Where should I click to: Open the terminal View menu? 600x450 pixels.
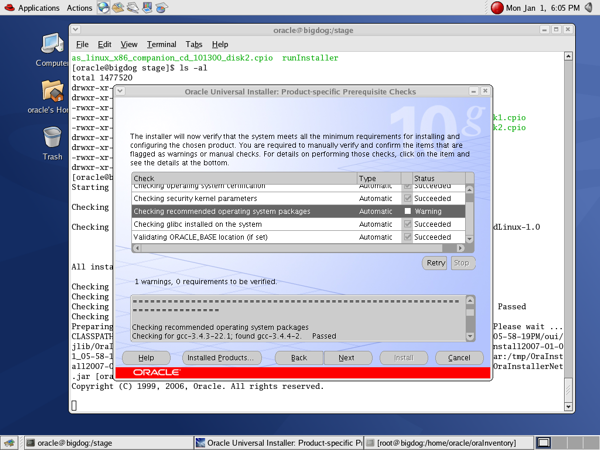tap(129, 44)
